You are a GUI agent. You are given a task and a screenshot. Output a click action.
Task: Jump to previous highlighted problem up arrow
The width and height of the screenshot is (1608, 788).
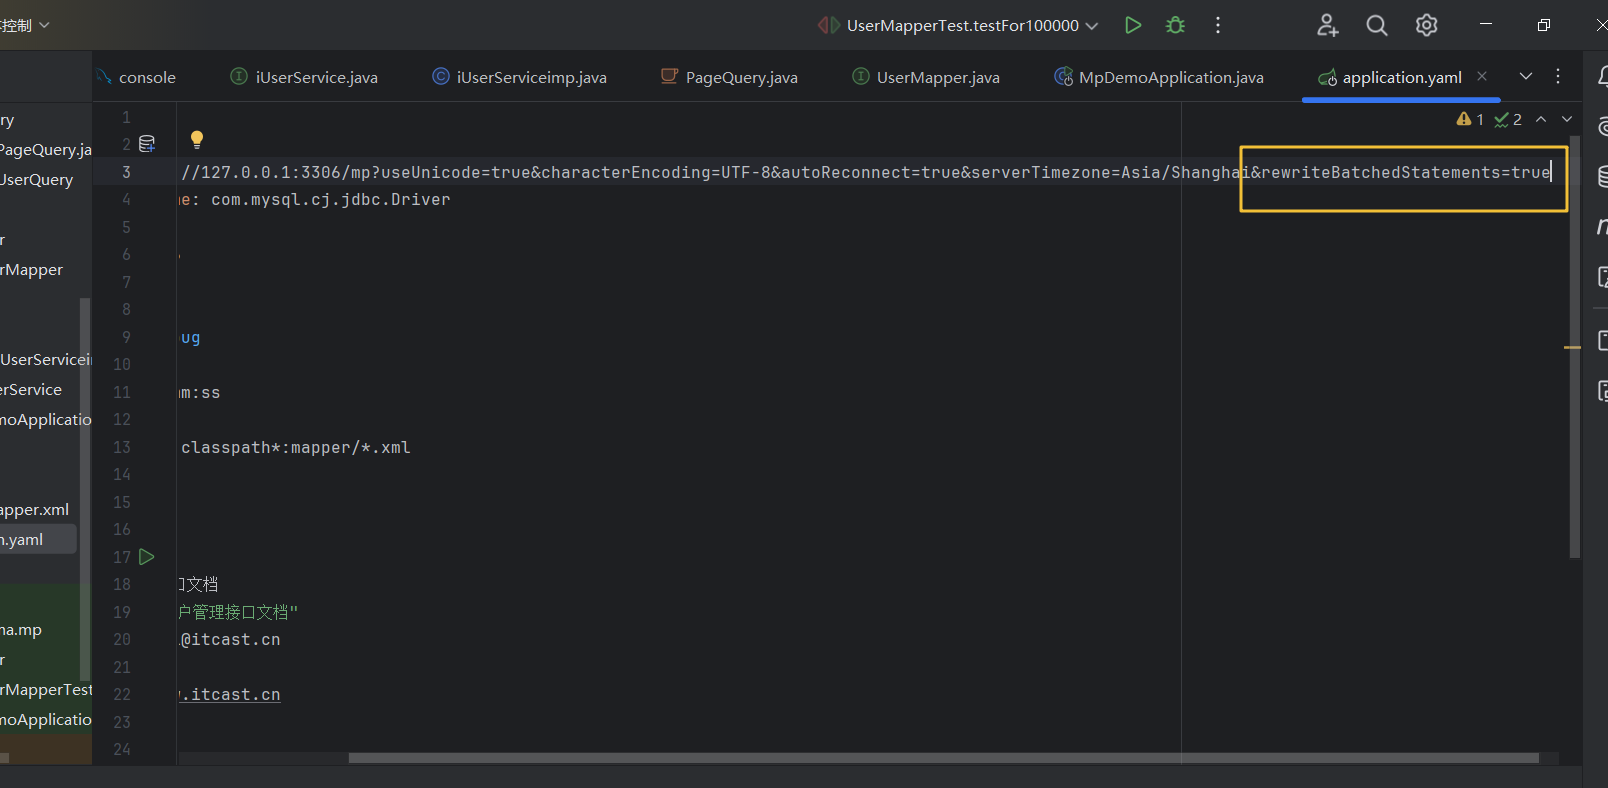coord(1541,119)
